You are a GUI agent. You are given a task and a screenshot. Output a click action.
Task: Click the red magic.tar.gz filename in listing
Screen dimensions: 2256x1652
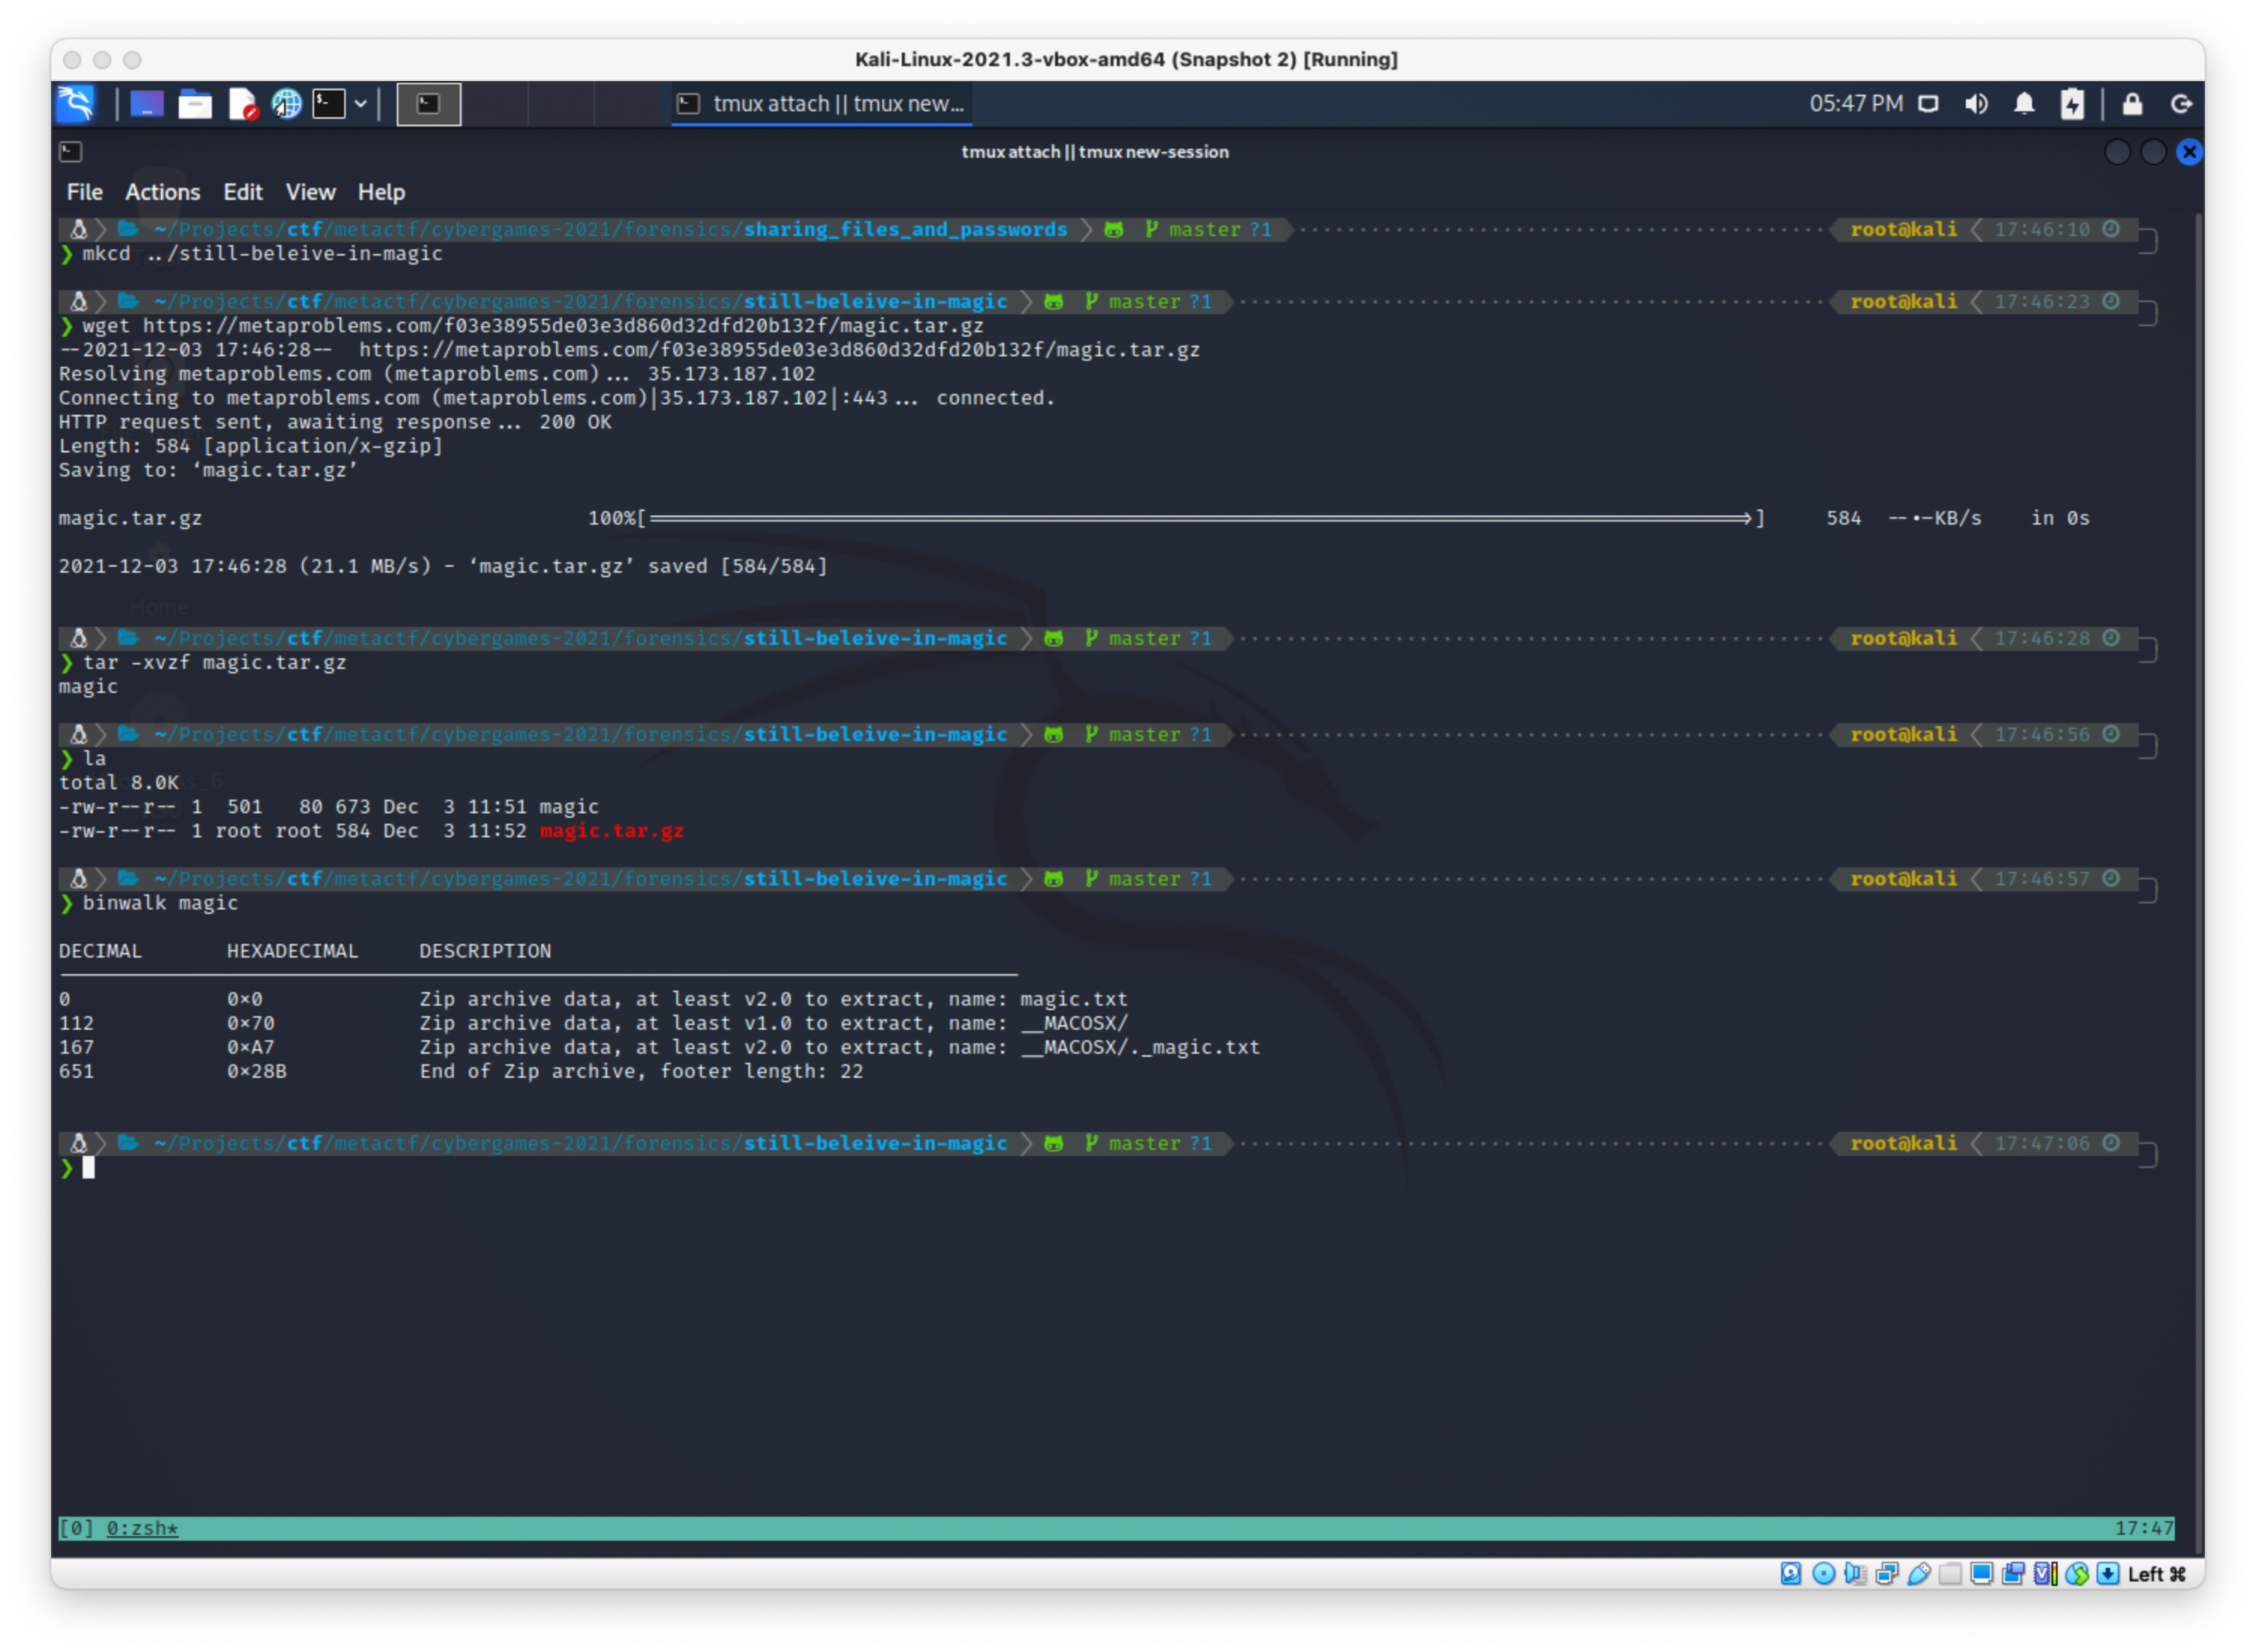point(611,831)
